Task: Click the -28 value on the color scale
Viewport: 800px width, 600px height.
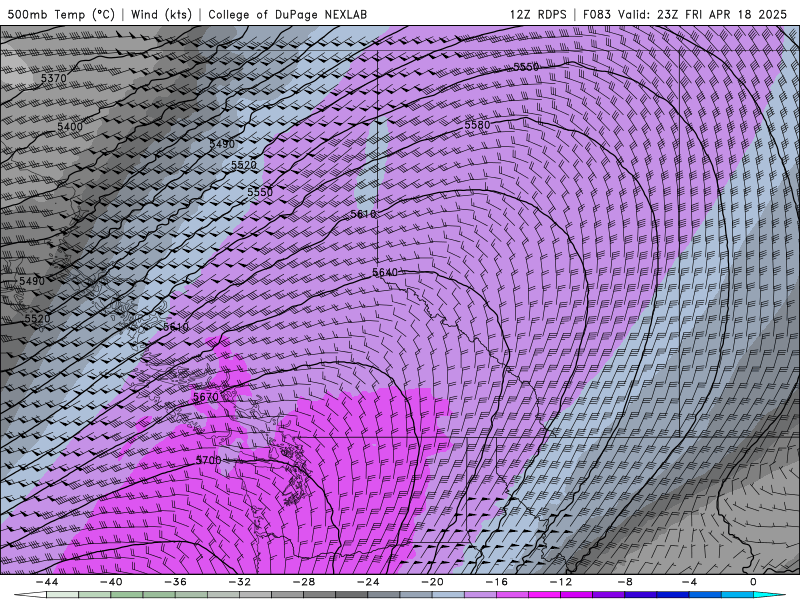Action: 304,582
